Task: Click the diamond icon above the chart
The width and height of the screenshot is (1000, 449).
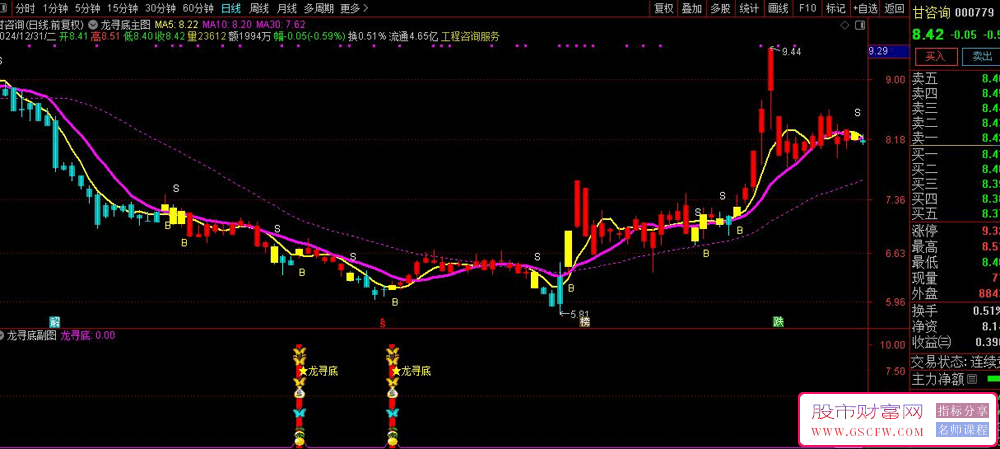Action: 845,25
